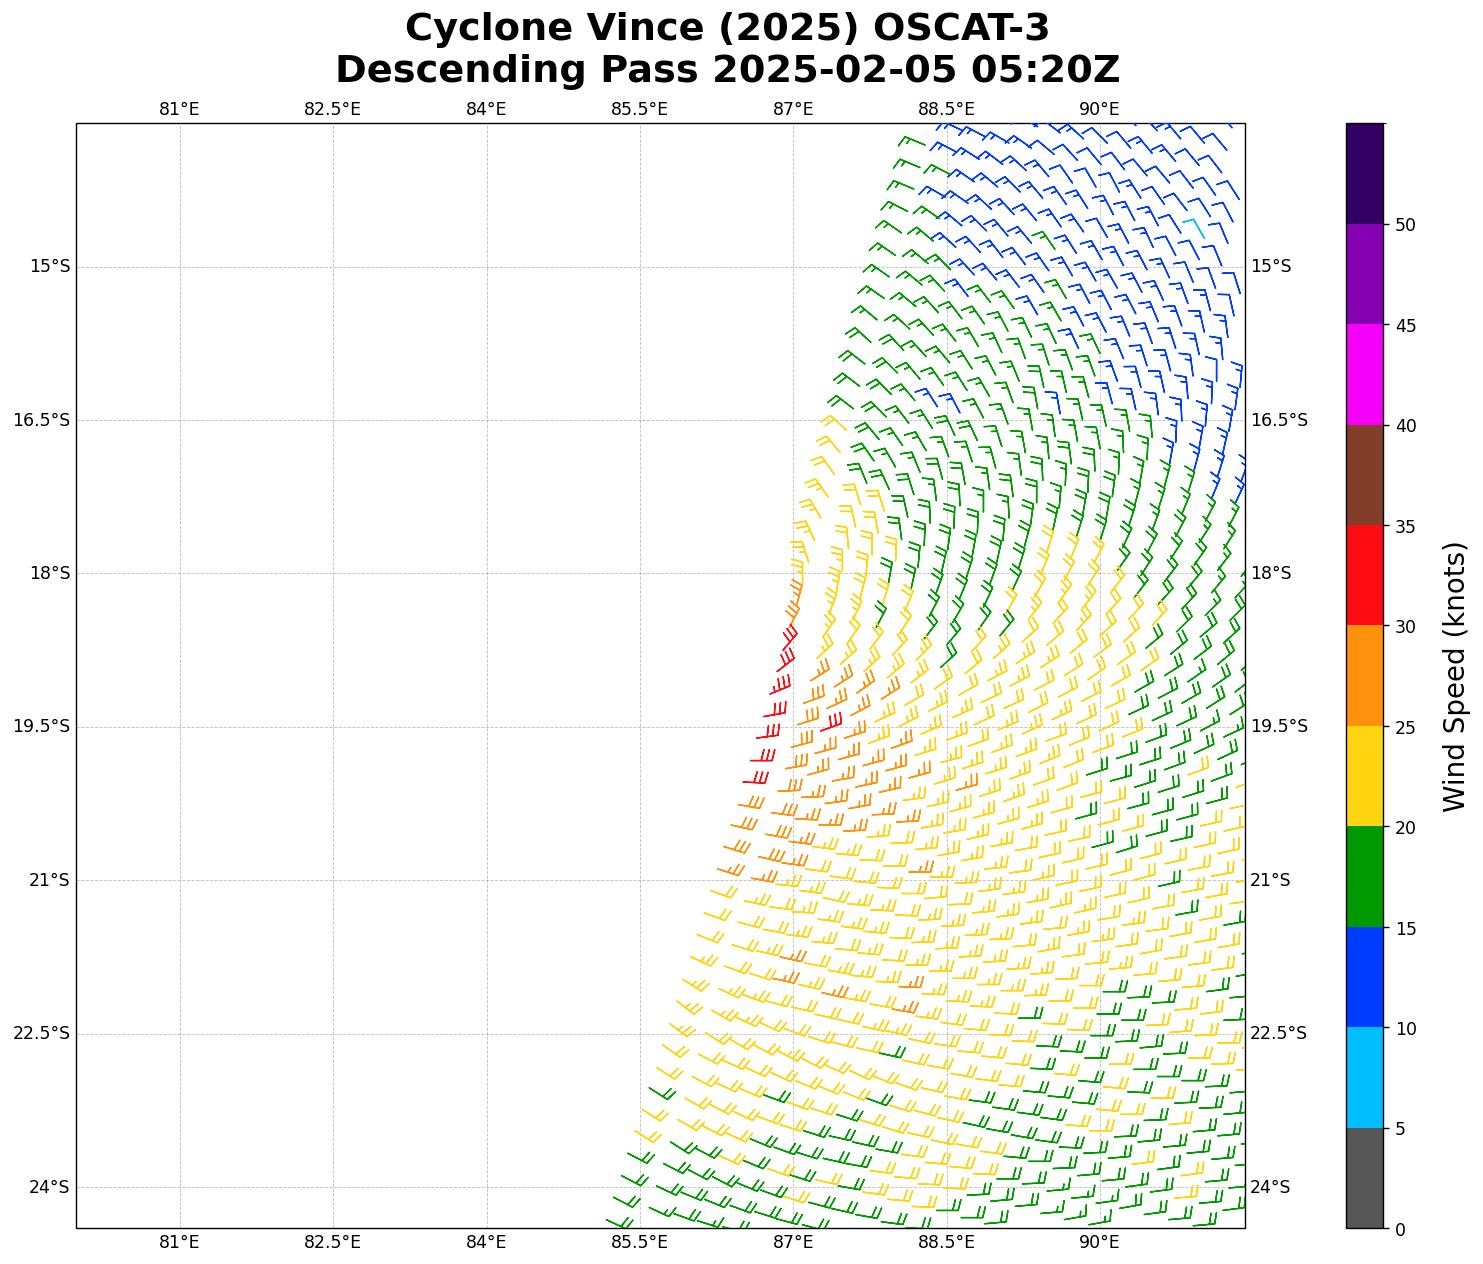Select the 84°E label on the bottom axis
The height and width of the screenshot is (1264, 1483).
coord(486,1242)
